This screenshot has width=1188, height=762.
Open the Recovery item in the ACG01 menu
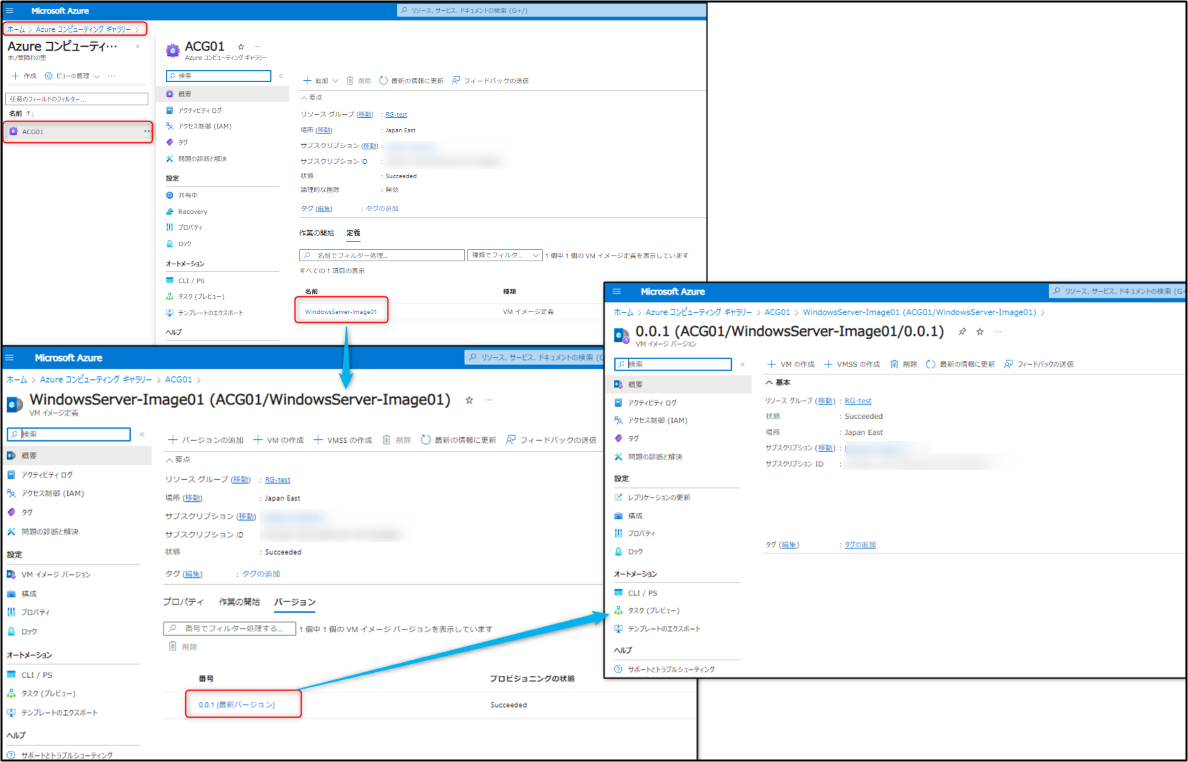[x=192, y=212]
